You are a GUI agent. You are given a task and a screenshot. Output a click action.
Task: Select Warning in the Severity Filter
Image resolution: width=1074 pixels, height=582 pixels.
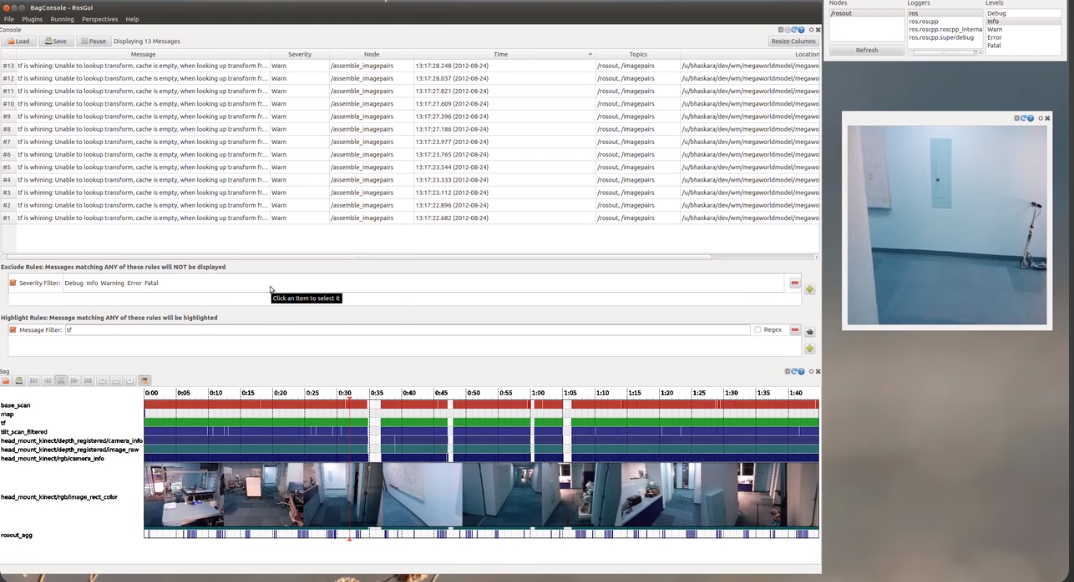click(x=112, y=283)
